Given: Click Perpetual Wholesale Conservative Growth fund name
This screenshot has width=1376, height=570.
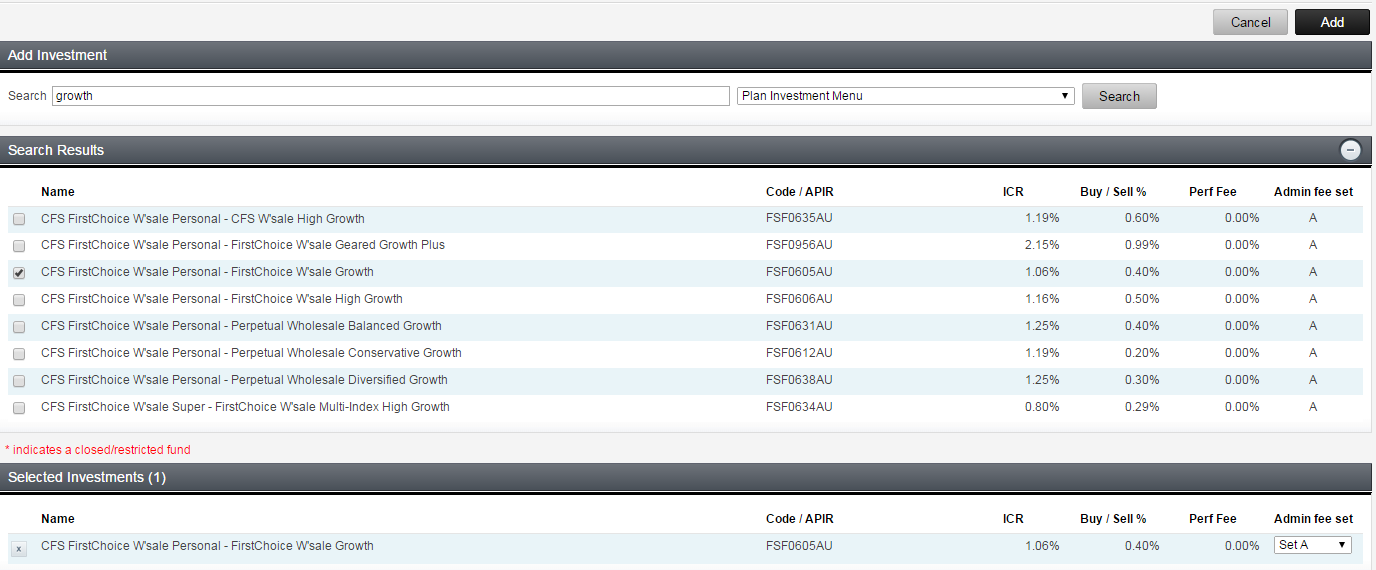Looking at the screenshot, I should [x=251, y=353].
